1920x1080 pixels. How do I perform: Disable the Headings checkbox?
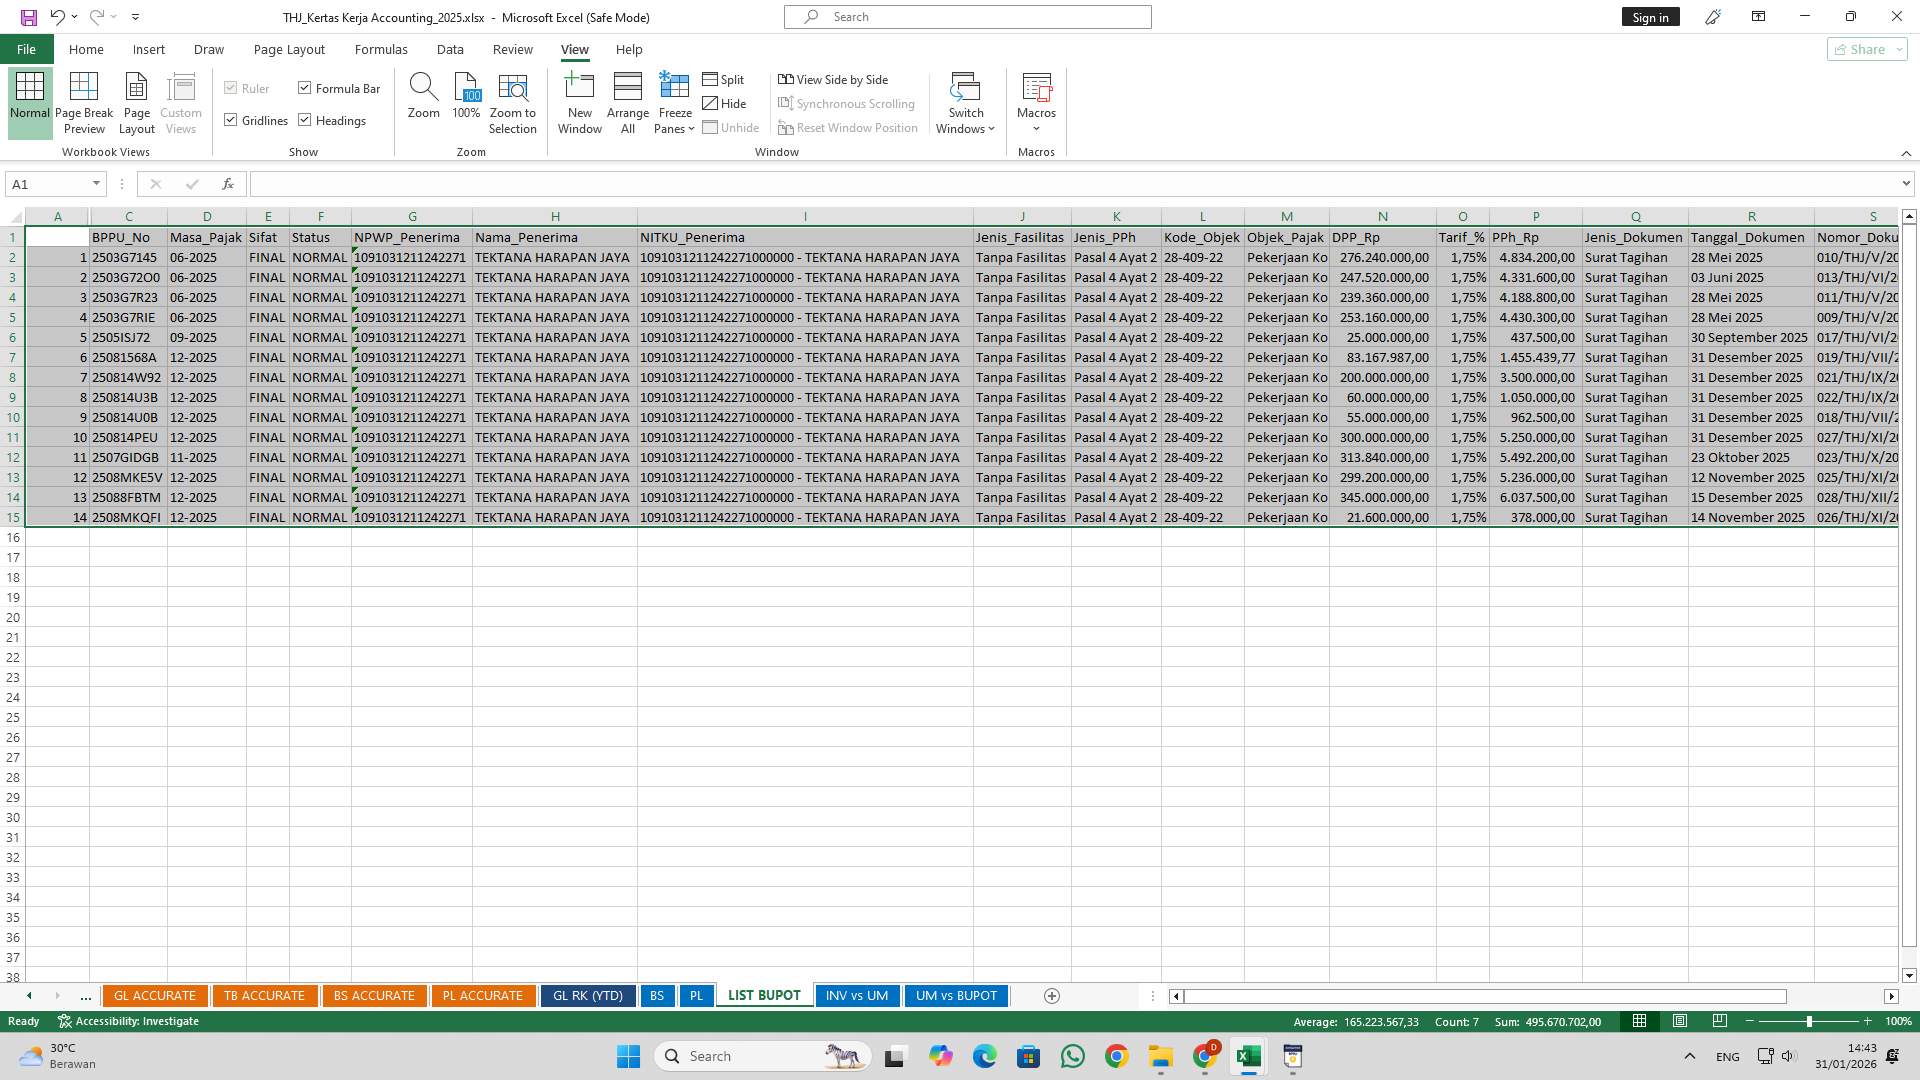click(305, 120)
